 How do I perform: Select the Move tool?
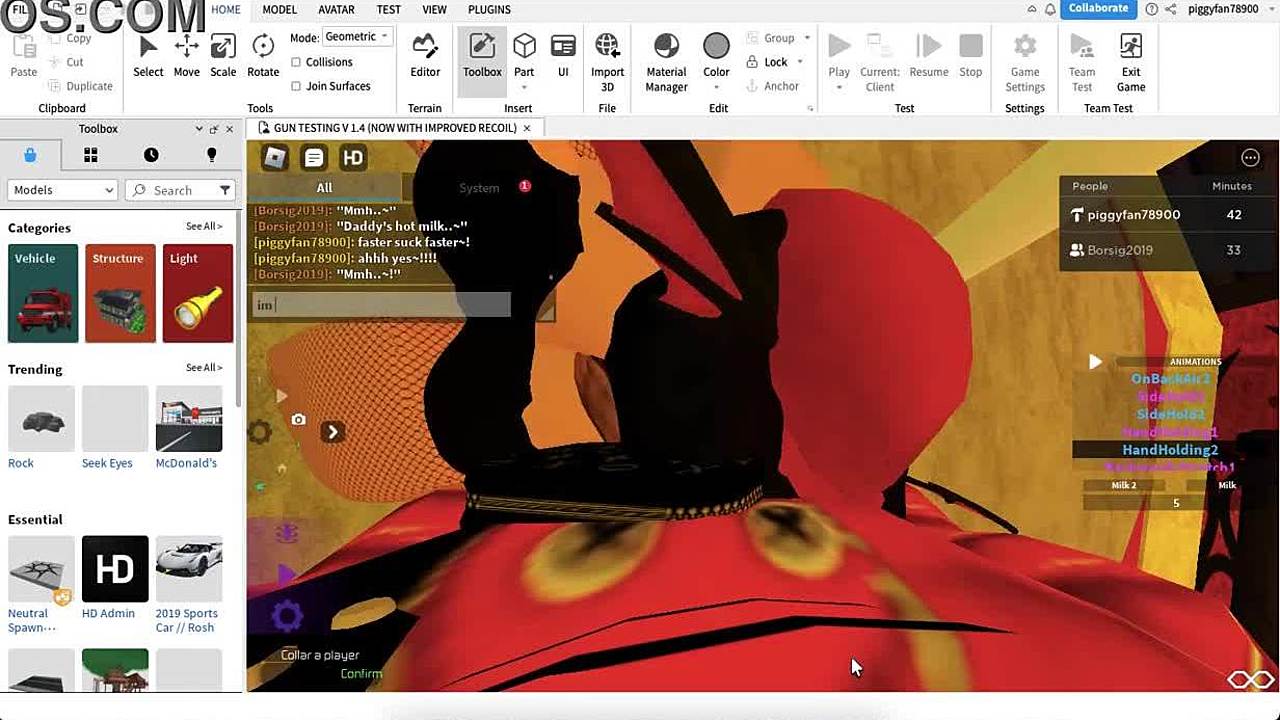pyautogui.click(x=186, y=56)
